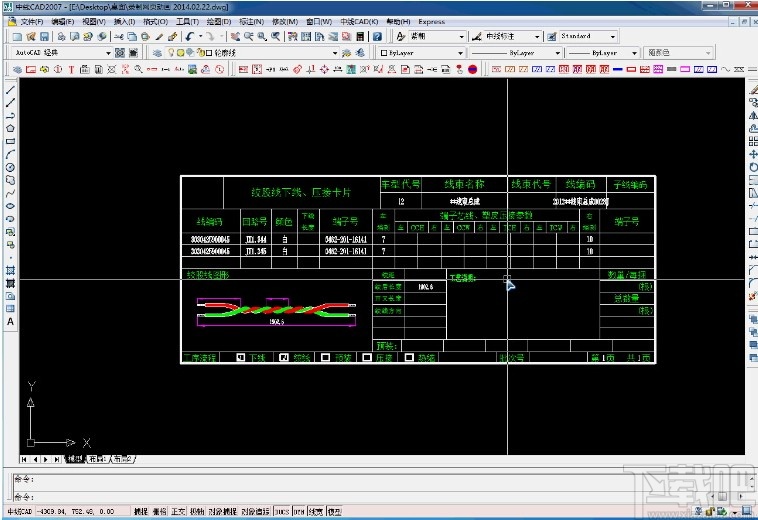Toggle 对象追踪 object tracking in status bar
Viewport: 758px width, 520px height.
[255, 511]
